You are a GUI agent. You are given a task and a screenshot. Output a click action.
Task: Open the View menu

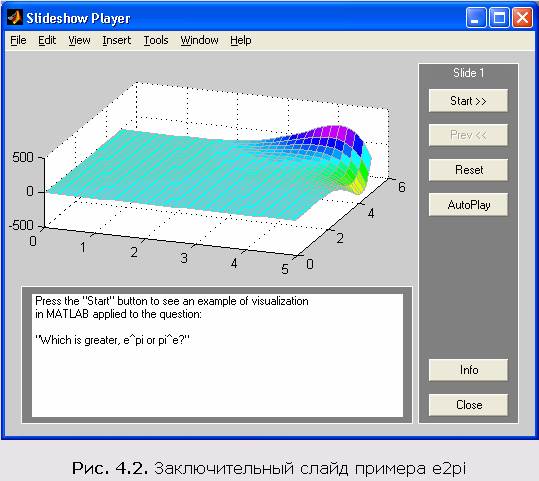click(79, 40)
